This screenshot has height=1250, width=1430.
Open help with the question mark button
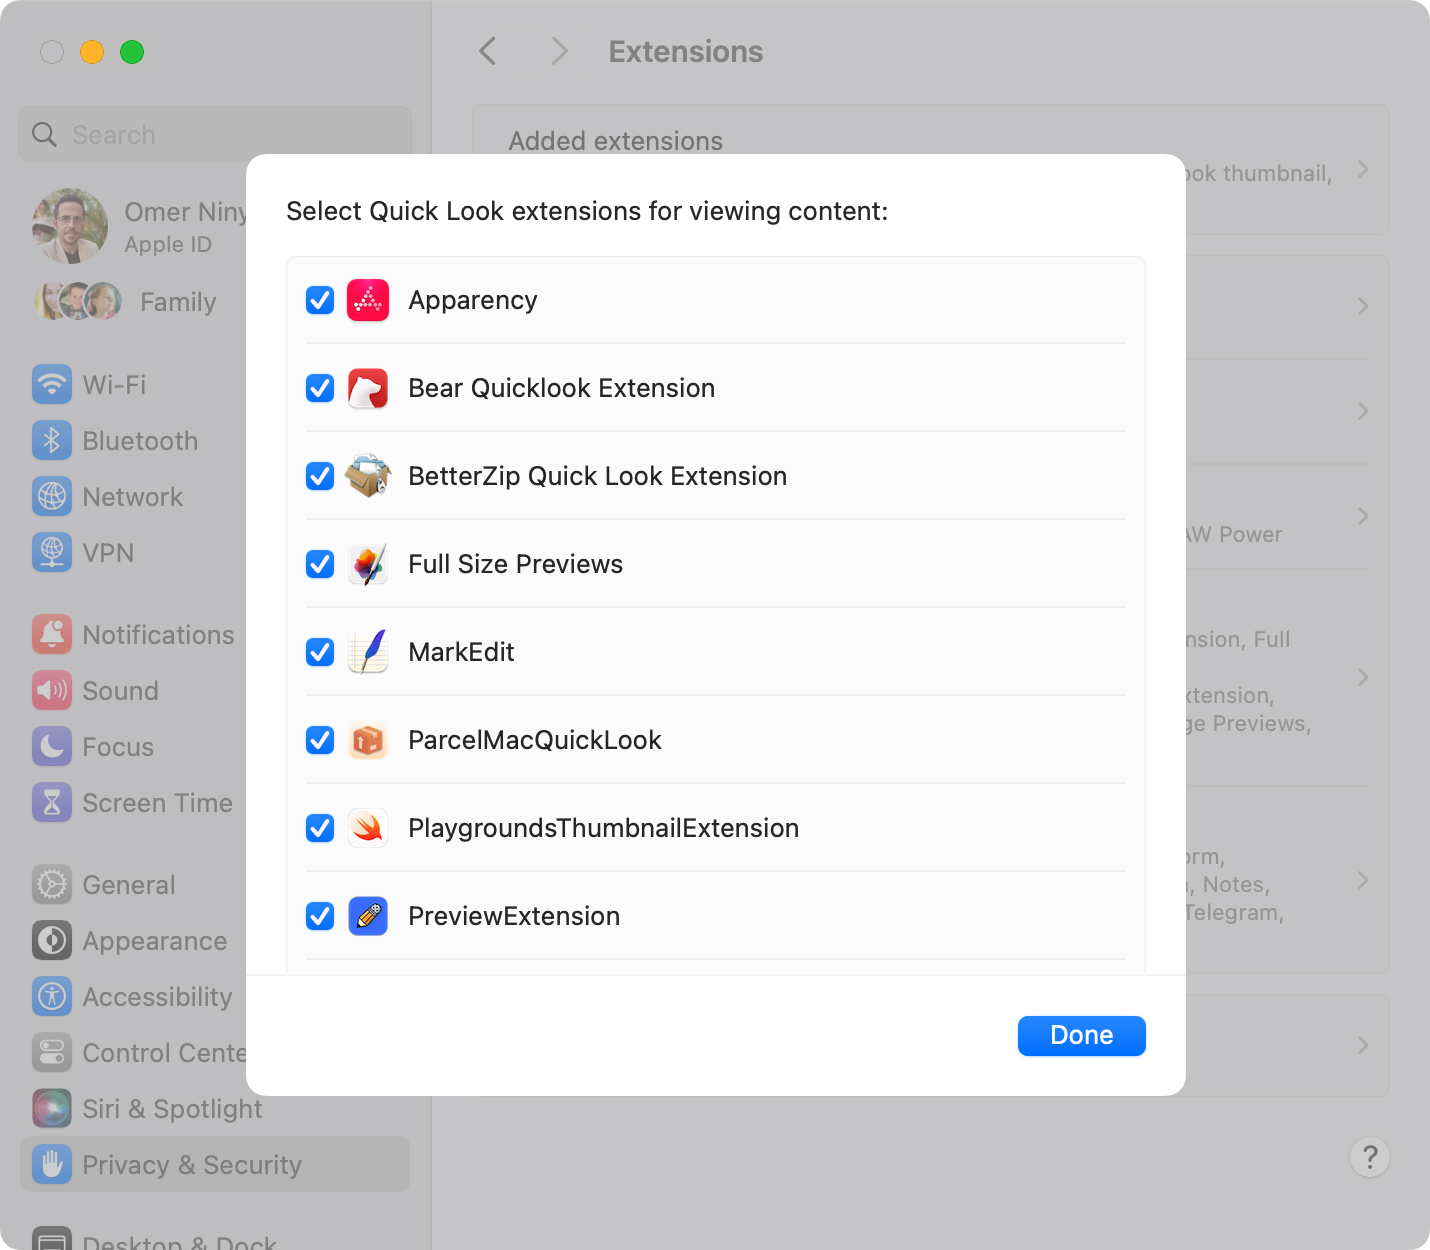[1370, 1157]
